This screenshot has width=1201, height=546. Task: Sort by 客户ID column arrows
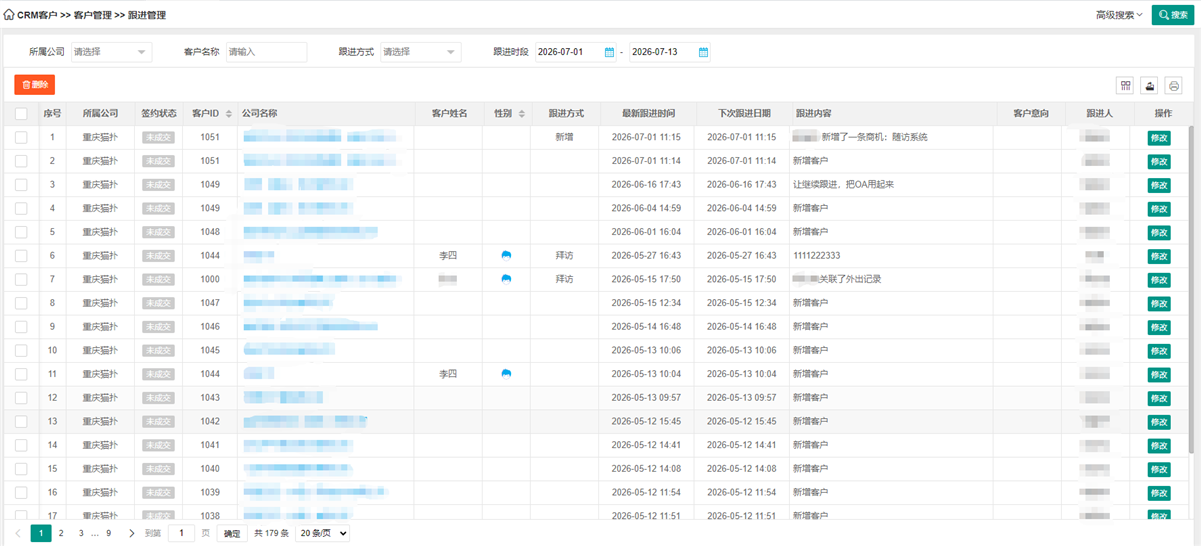point(228,114)
